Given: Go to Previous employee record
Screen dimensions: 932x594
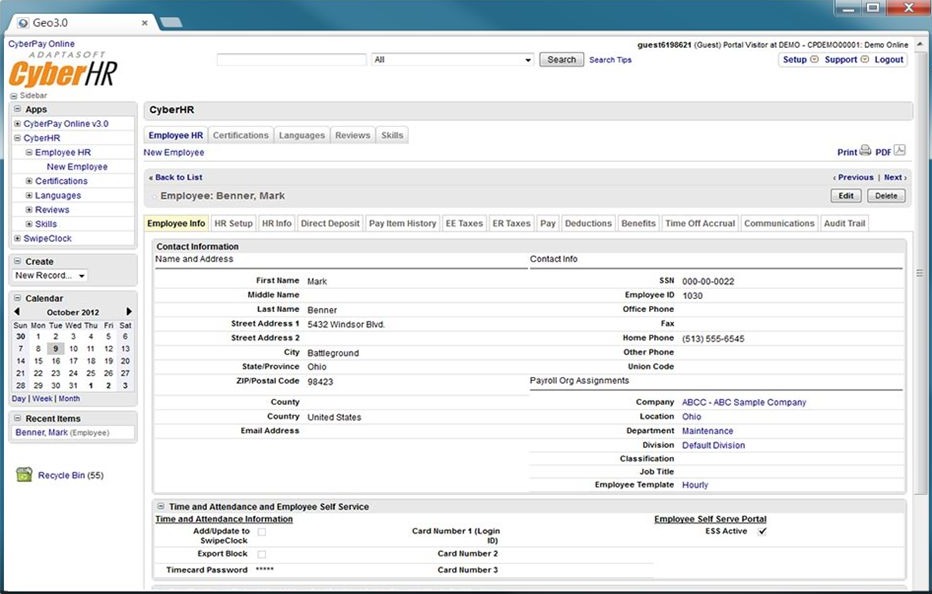Looking at the screenshot, I should (x=854, y=177).
